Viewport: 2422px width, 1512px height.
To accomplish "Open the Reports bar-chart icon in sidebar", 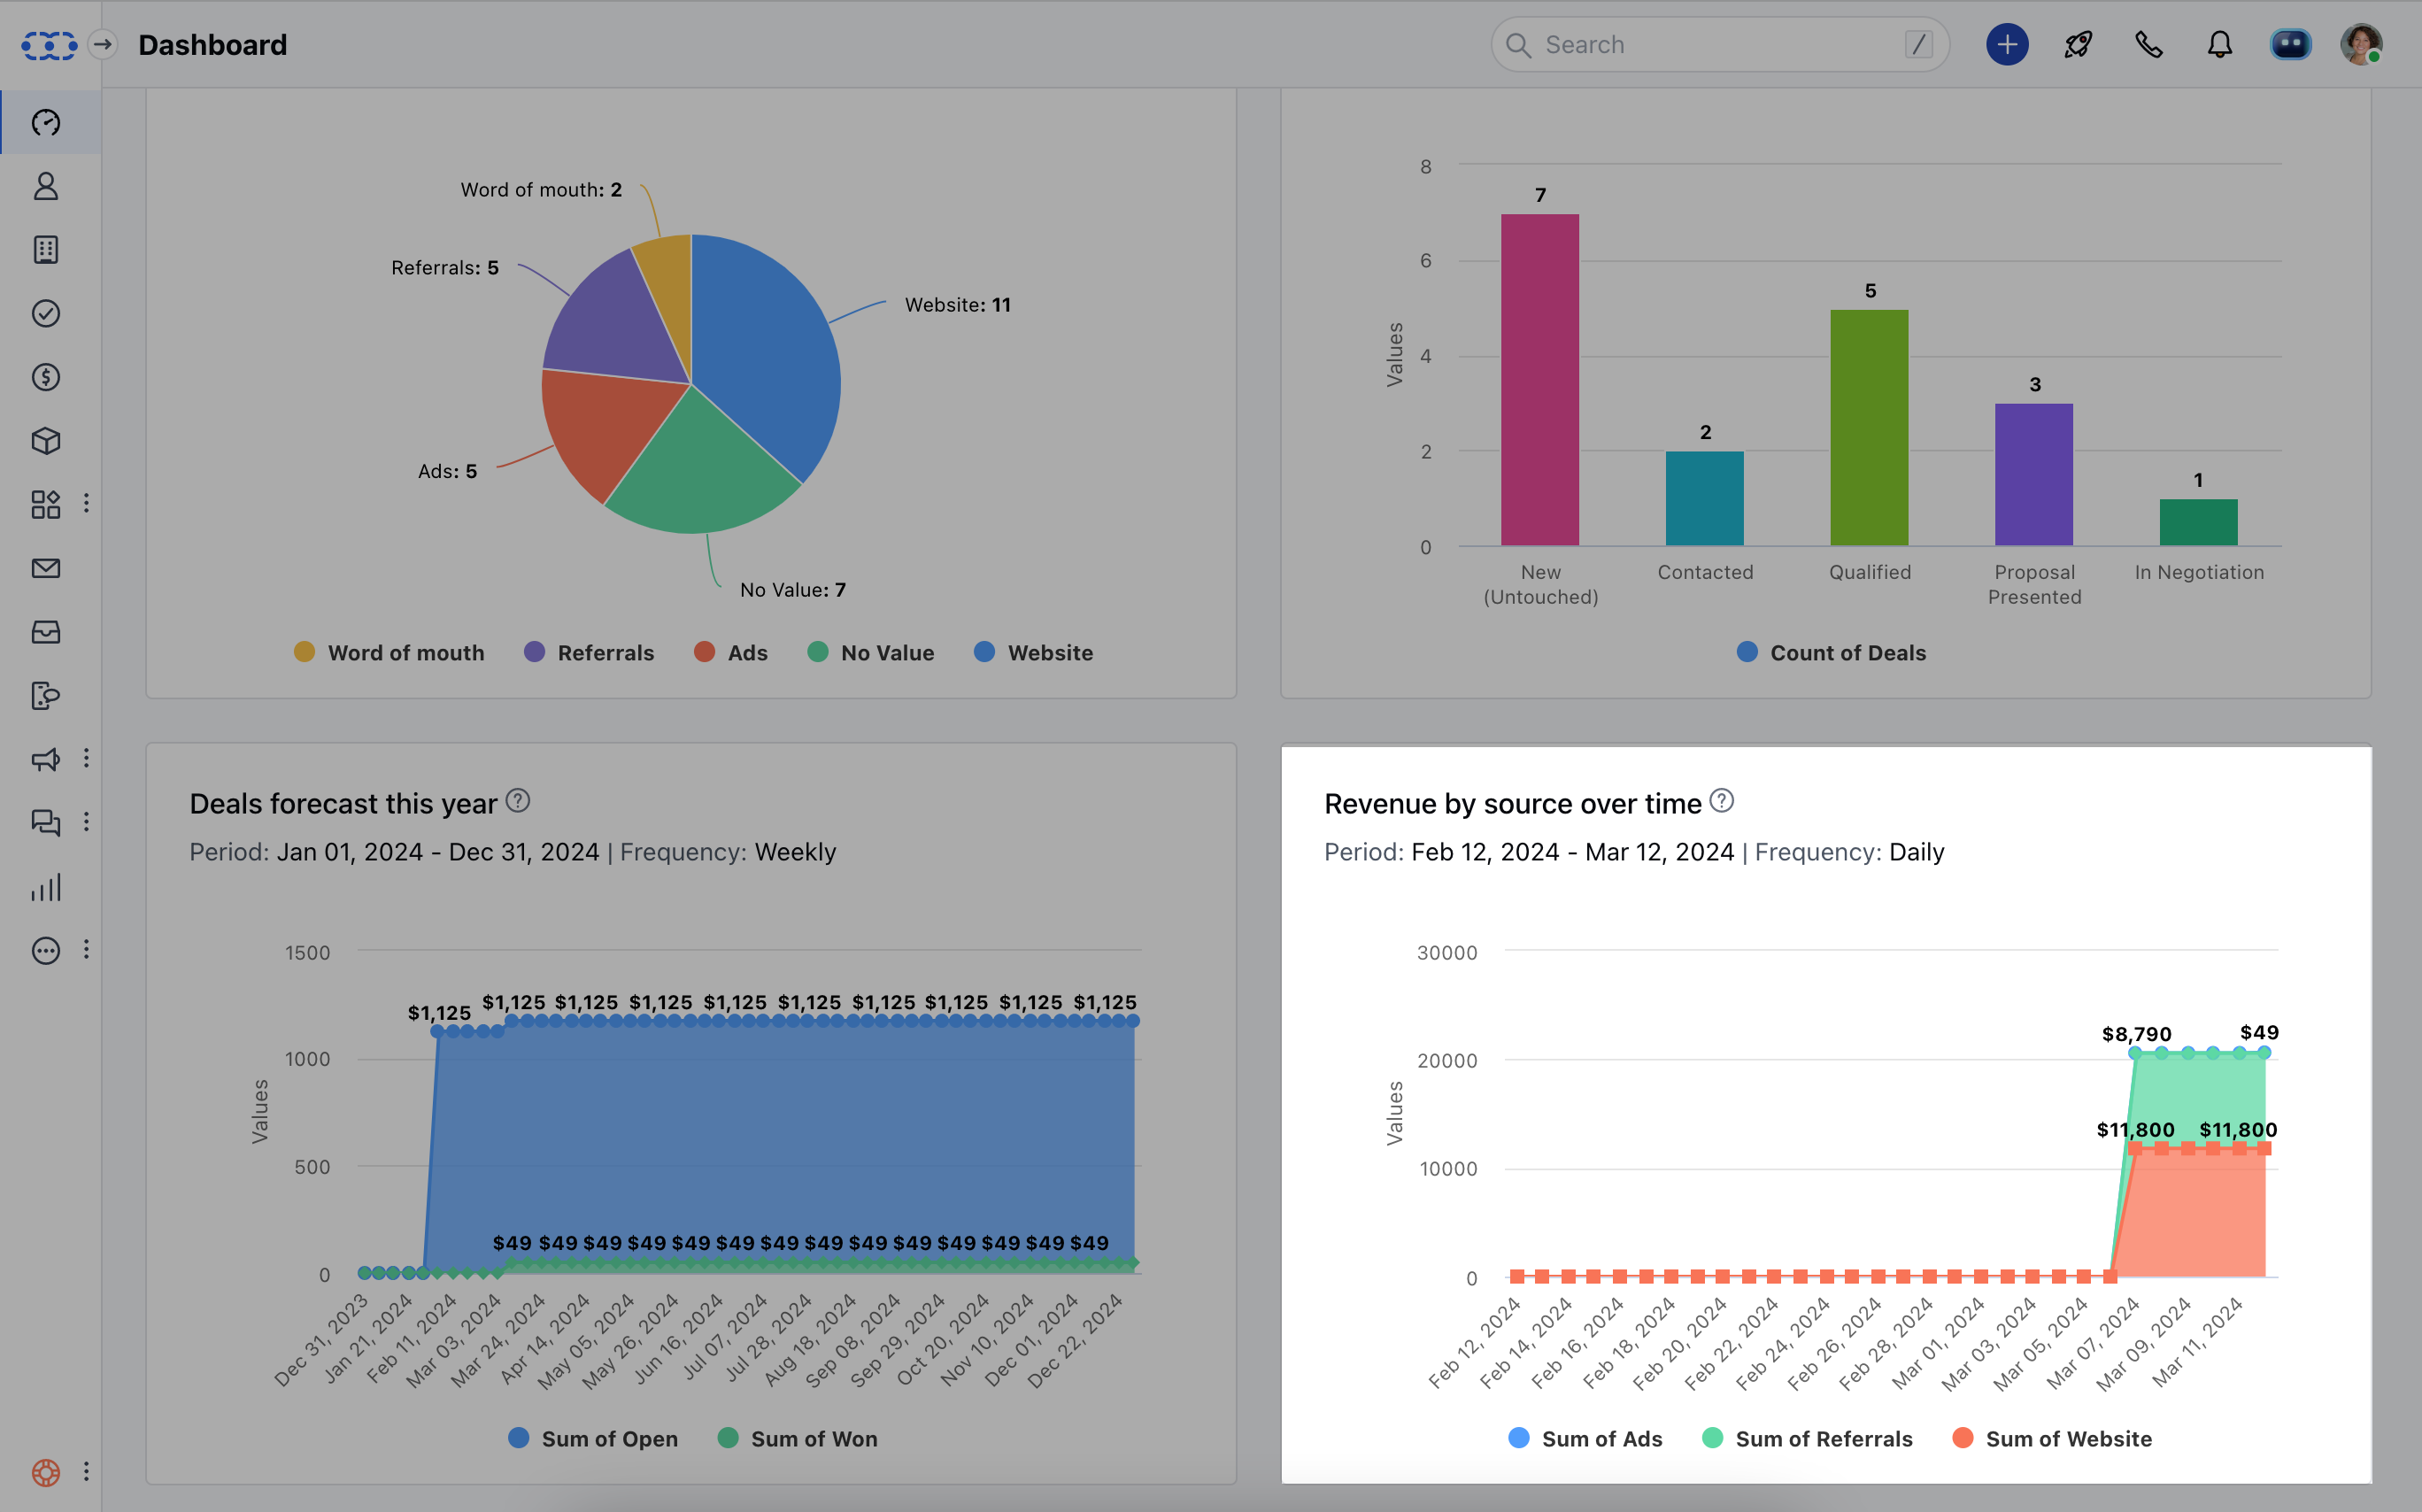I will coord(46,886).
